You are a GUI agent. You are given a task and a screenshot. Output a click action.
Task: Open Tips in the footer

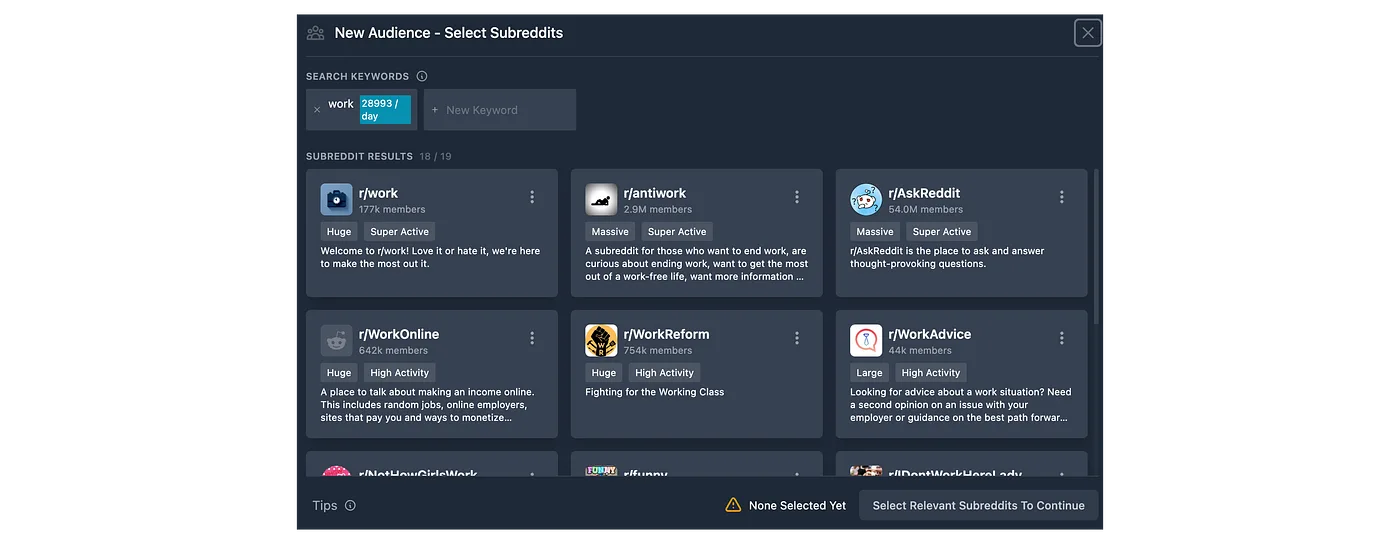coord(325,506)
